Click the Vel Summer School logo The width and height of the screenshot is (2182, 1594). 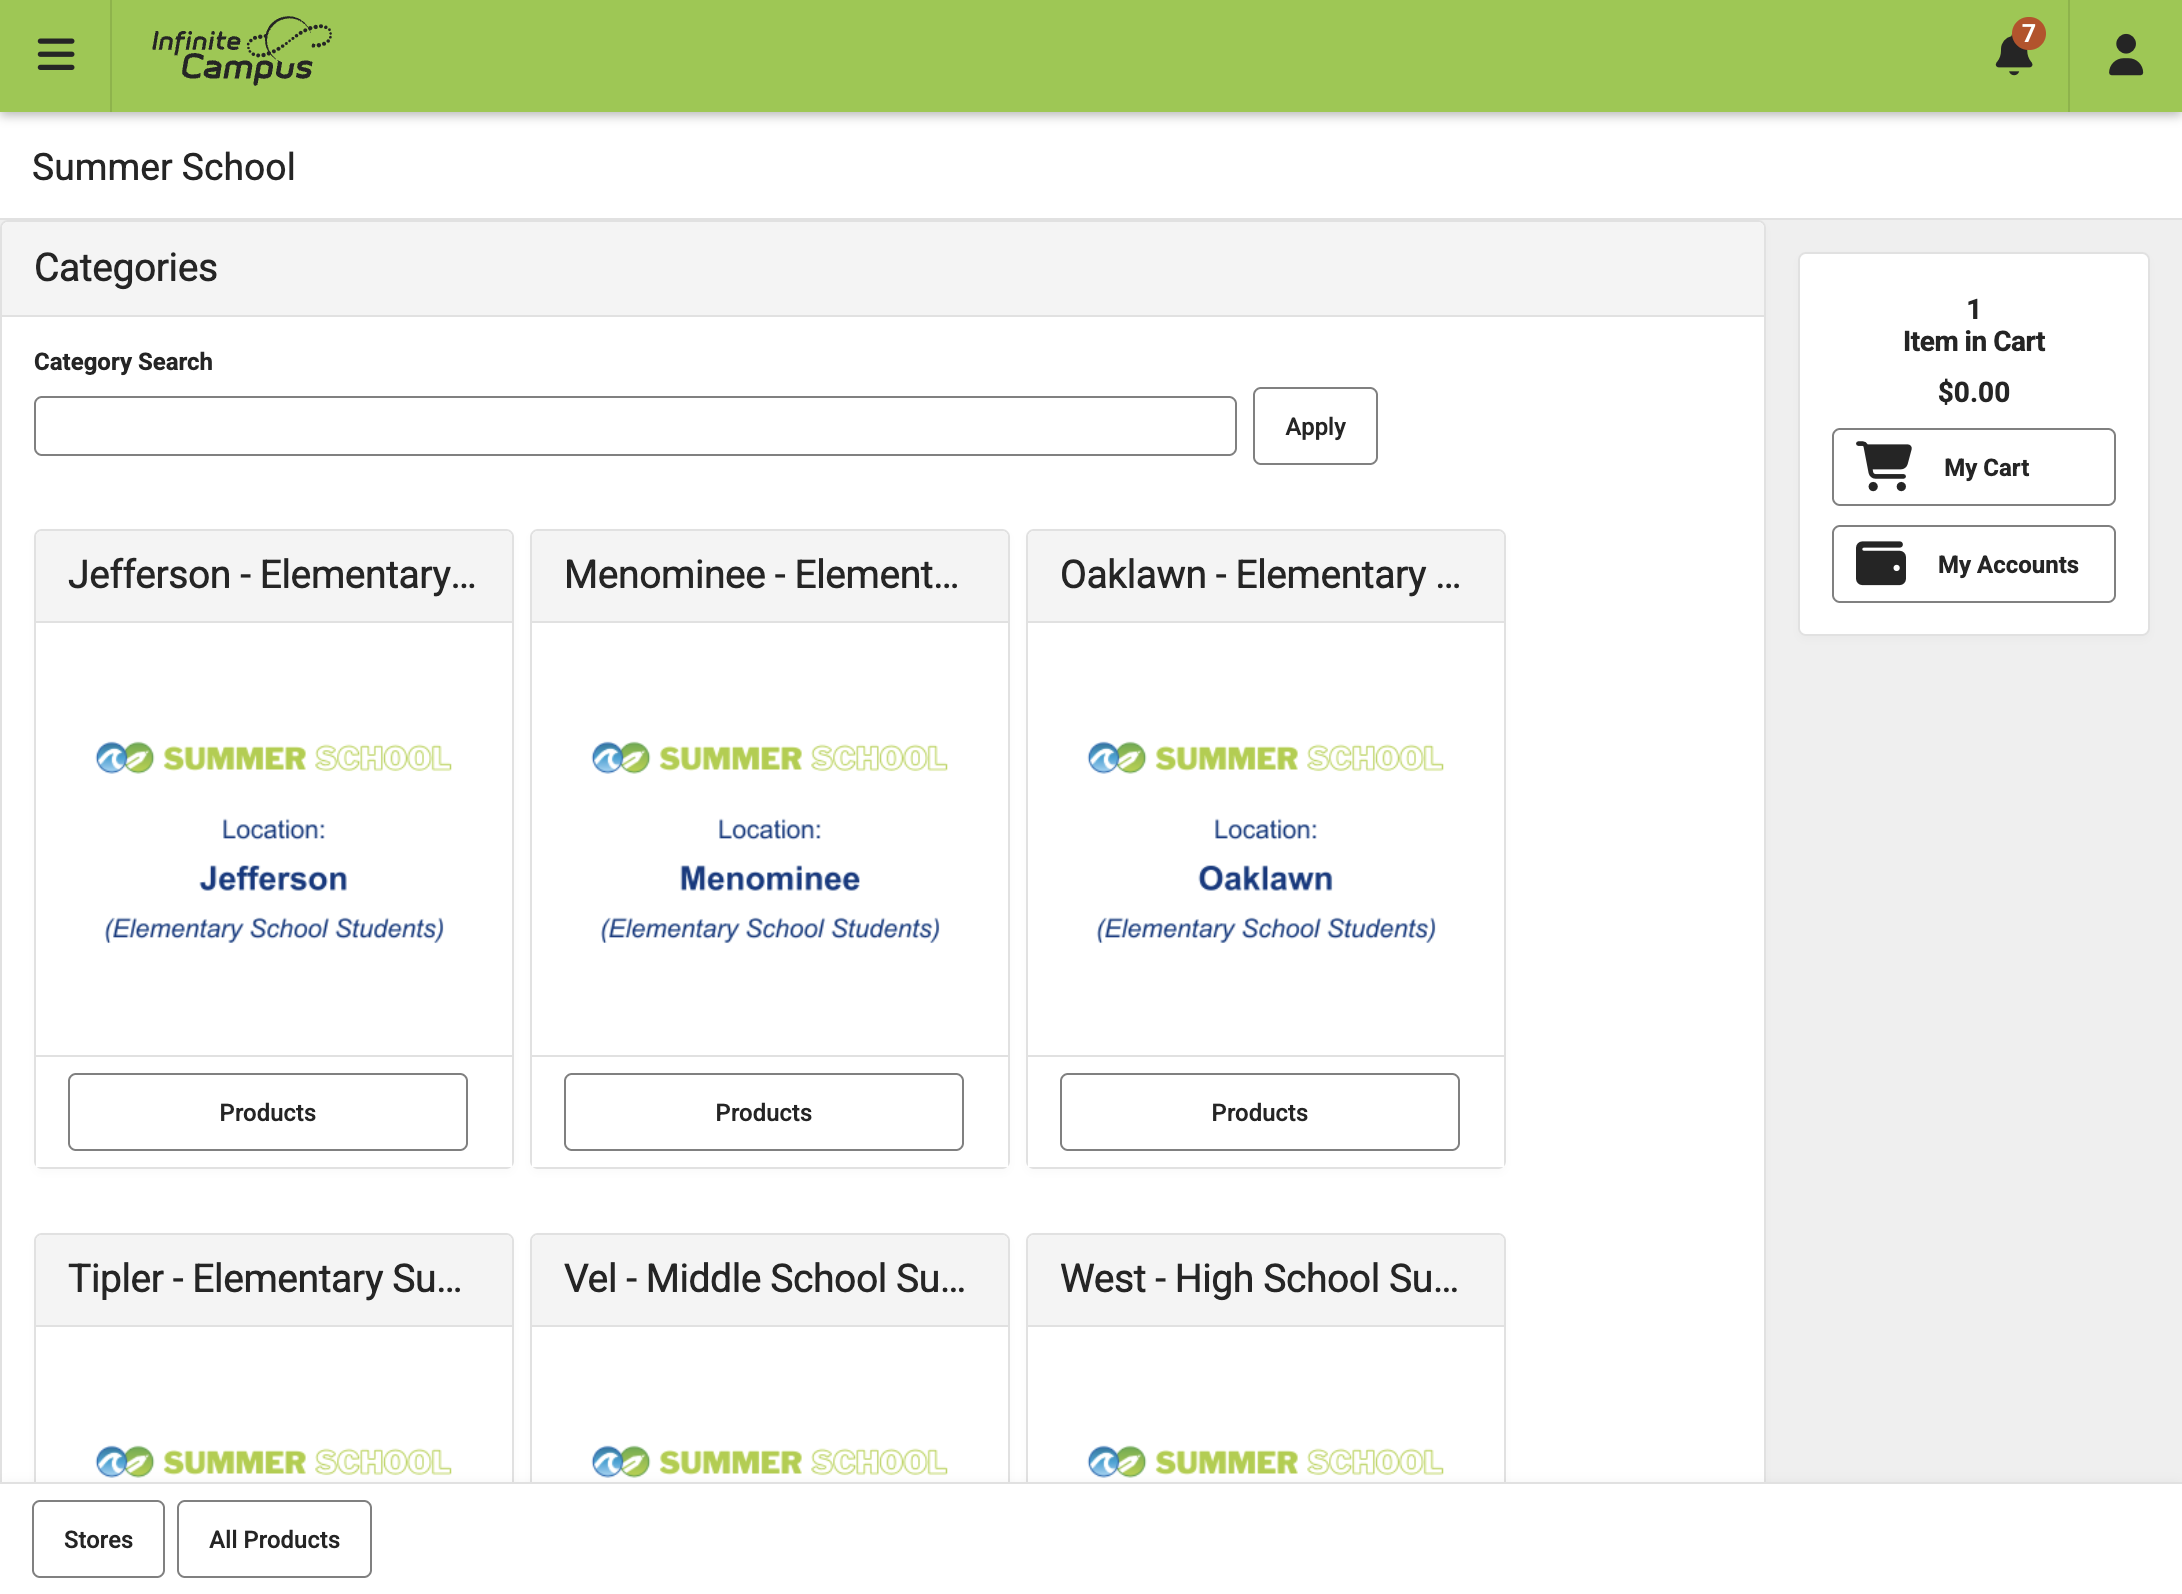770,1462
